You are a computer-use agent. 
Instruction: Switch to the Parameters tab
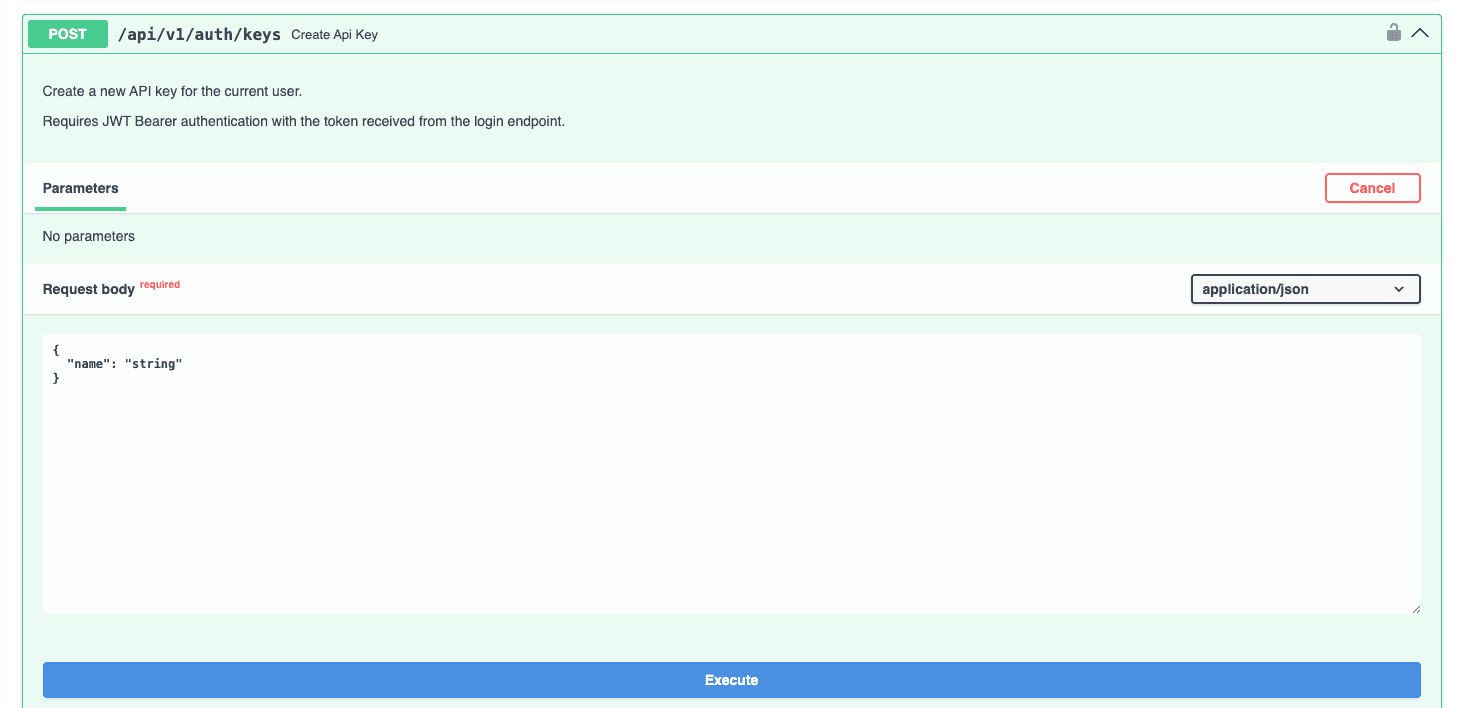(80, 188)
